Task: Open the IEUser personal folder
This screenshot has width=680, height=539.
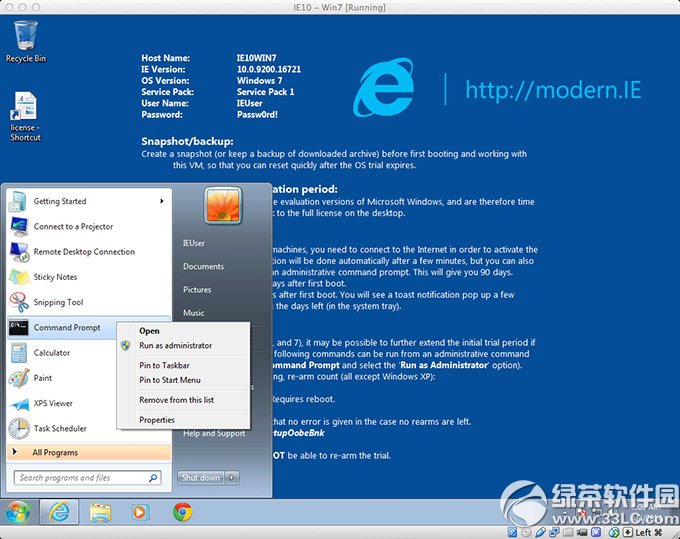Action: (x=194, y=243)
